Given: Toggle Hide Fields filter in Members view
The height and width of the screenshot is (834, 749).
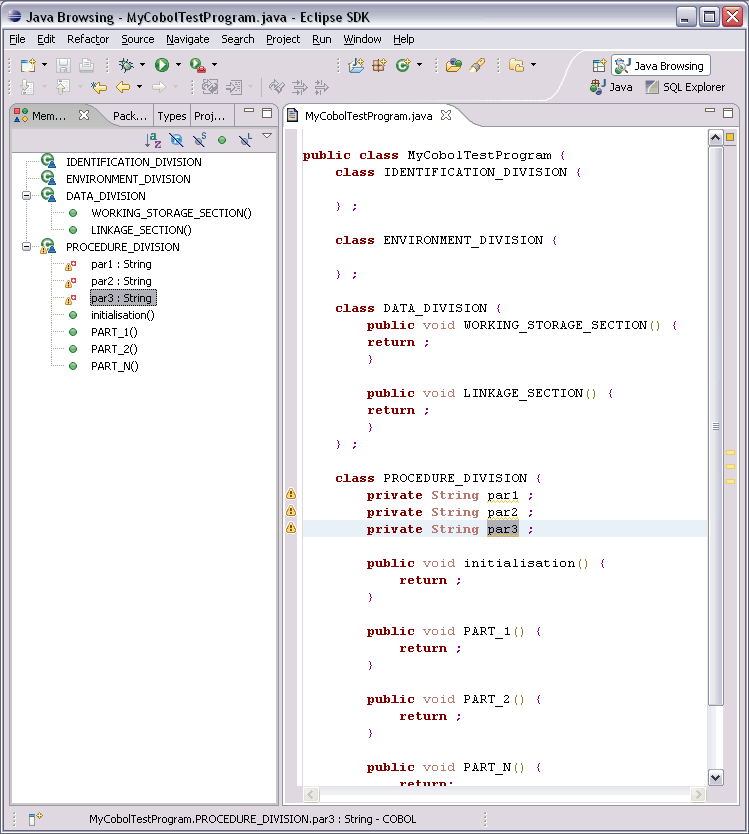Looking at the screenshot, I should 176,141.
